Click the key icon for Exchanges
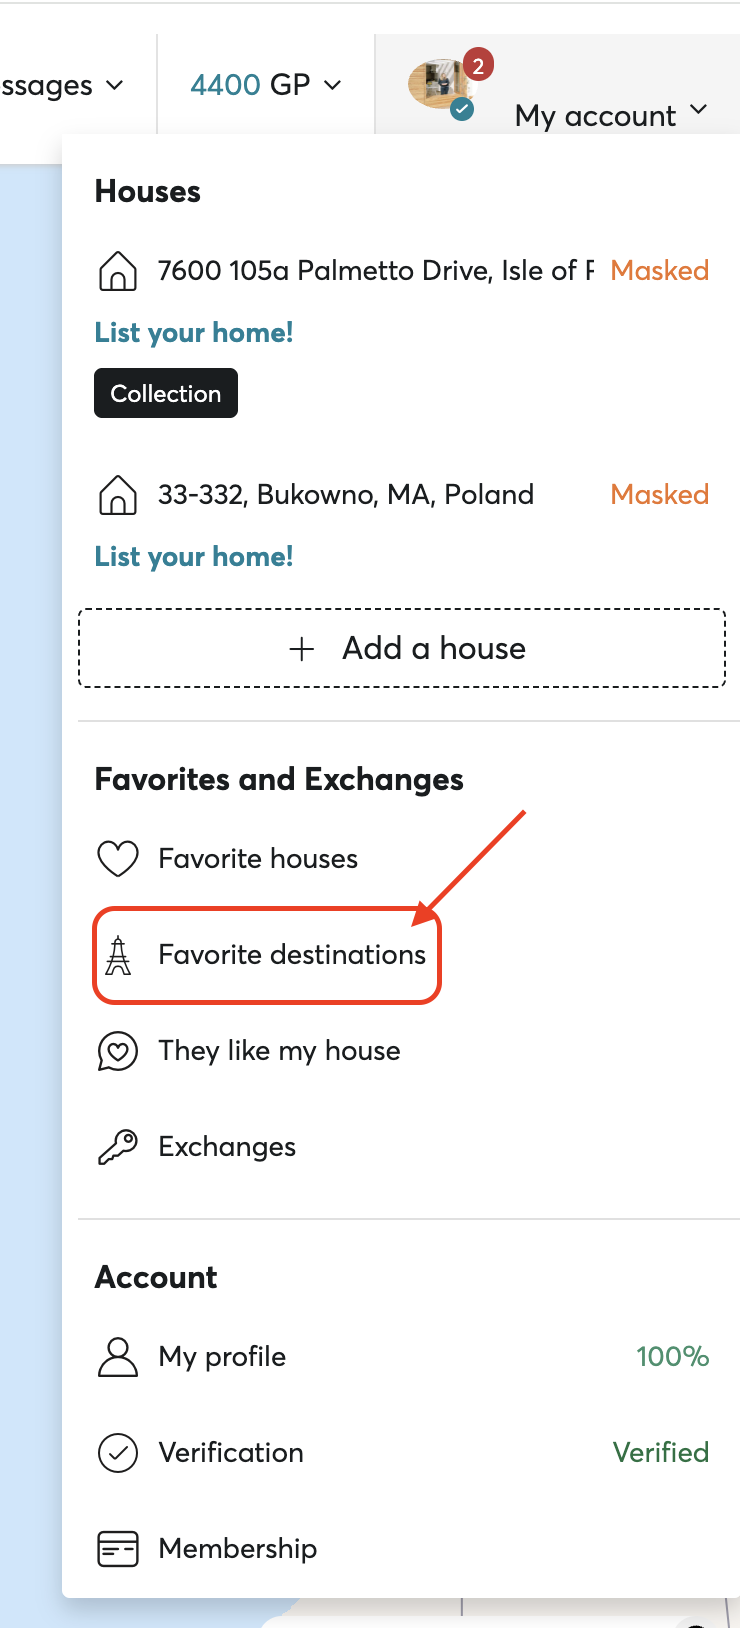 (x=118, y=1147)
